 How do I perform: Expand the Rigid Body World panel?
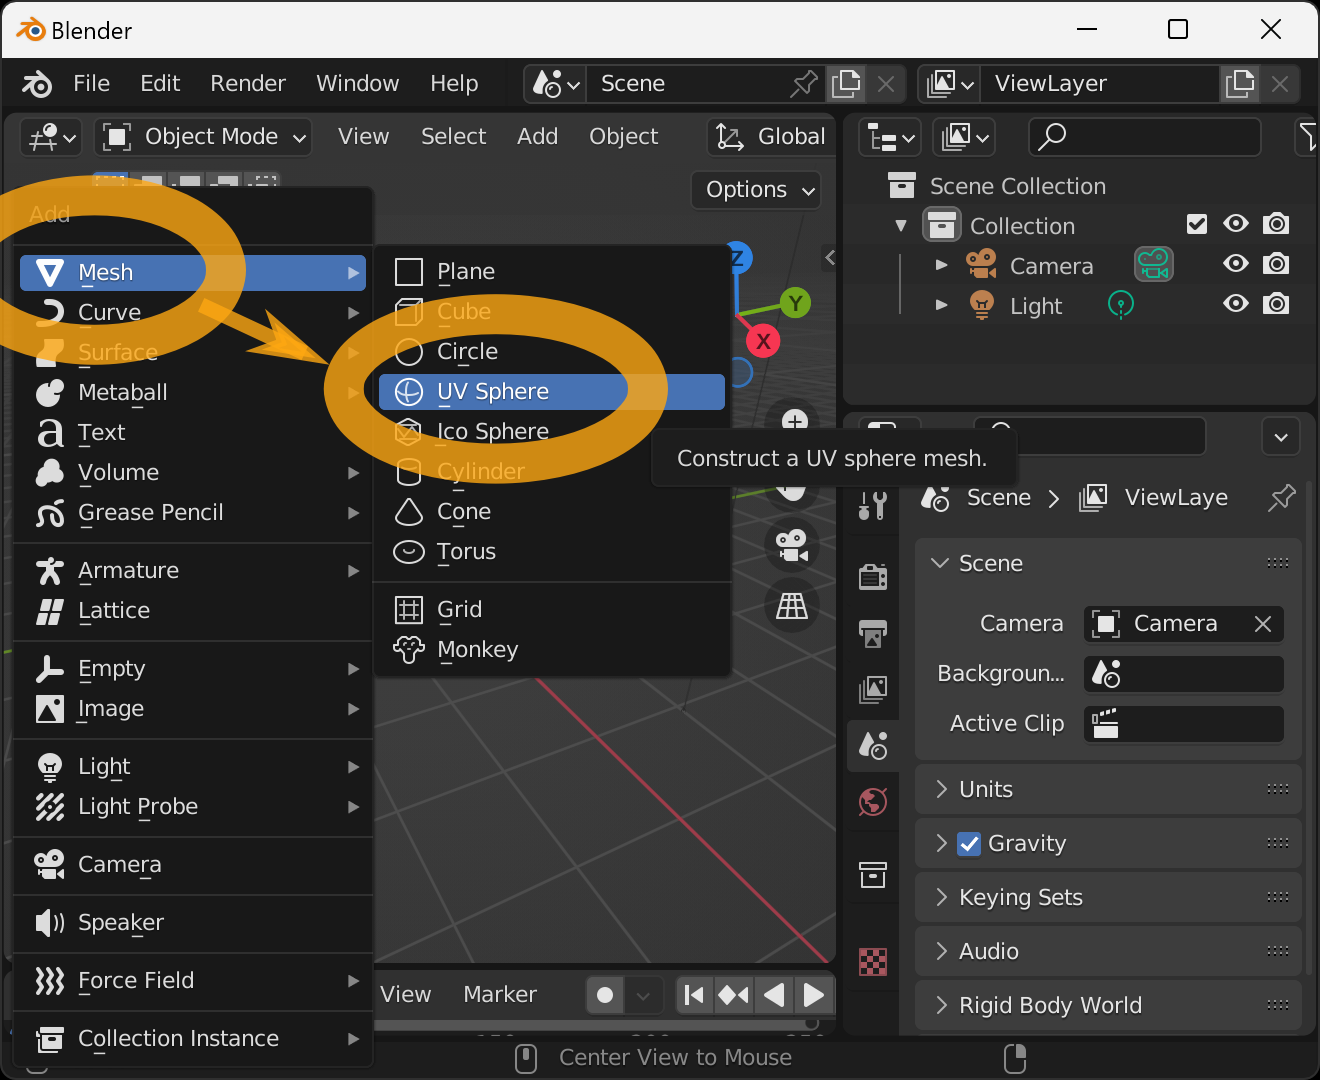tap(1108, 1006)
